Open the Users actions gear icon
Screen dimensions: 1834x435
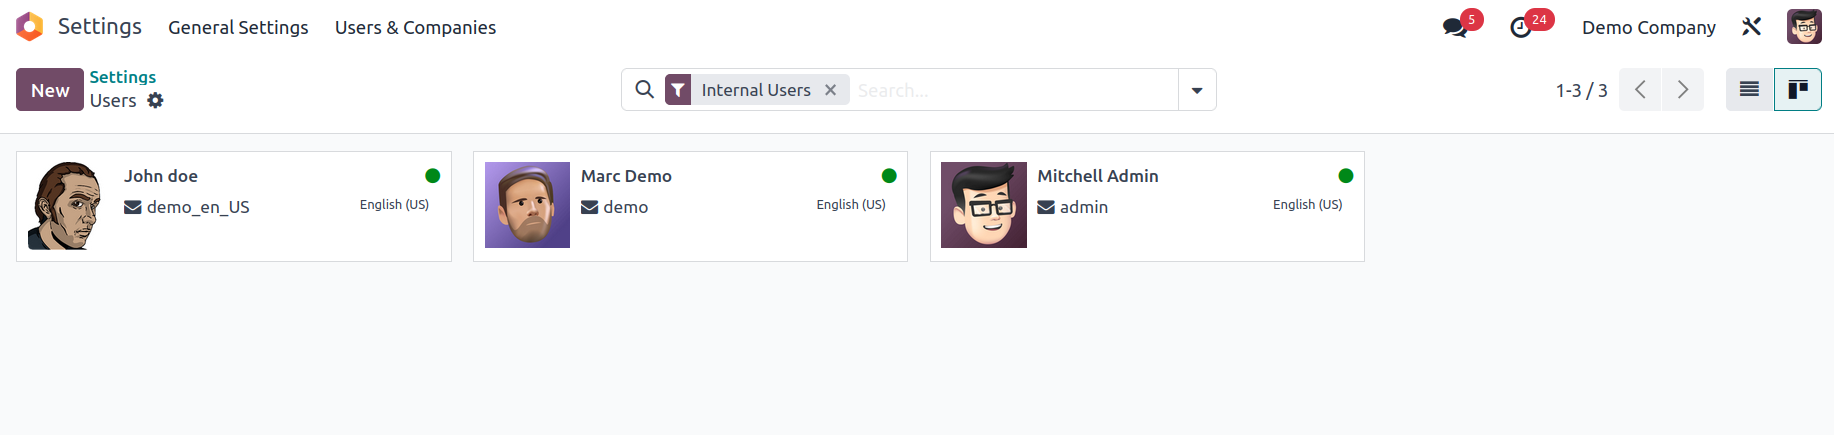point(155,100)
